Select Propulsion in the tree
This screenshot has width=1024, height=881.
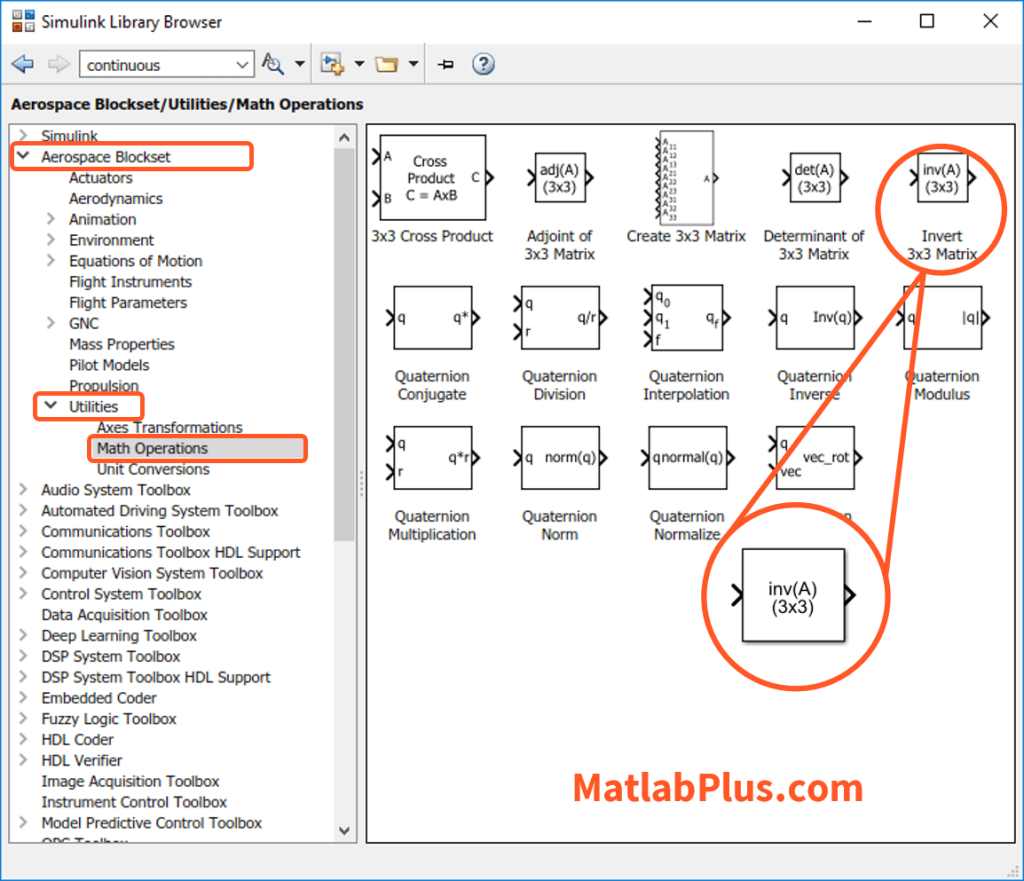pos(104,385)
